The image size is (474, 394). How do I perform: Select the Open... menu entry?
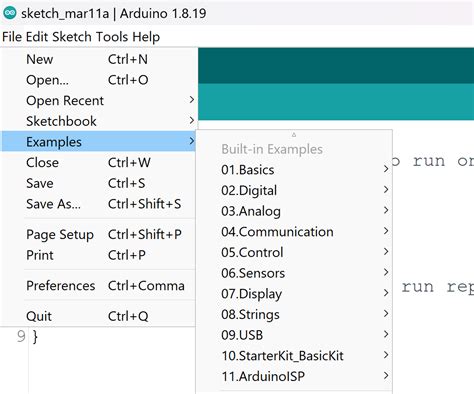click(98, 80)
